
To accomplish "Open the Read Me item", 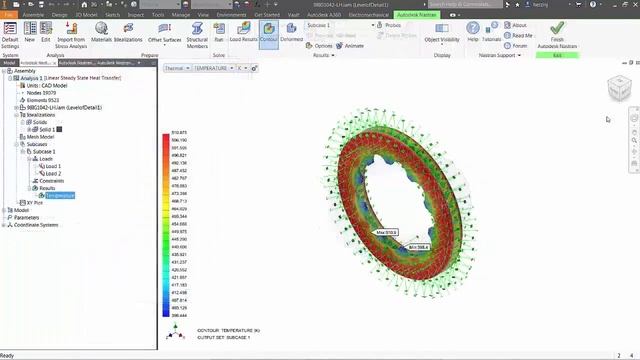I will tap(518, 36).
